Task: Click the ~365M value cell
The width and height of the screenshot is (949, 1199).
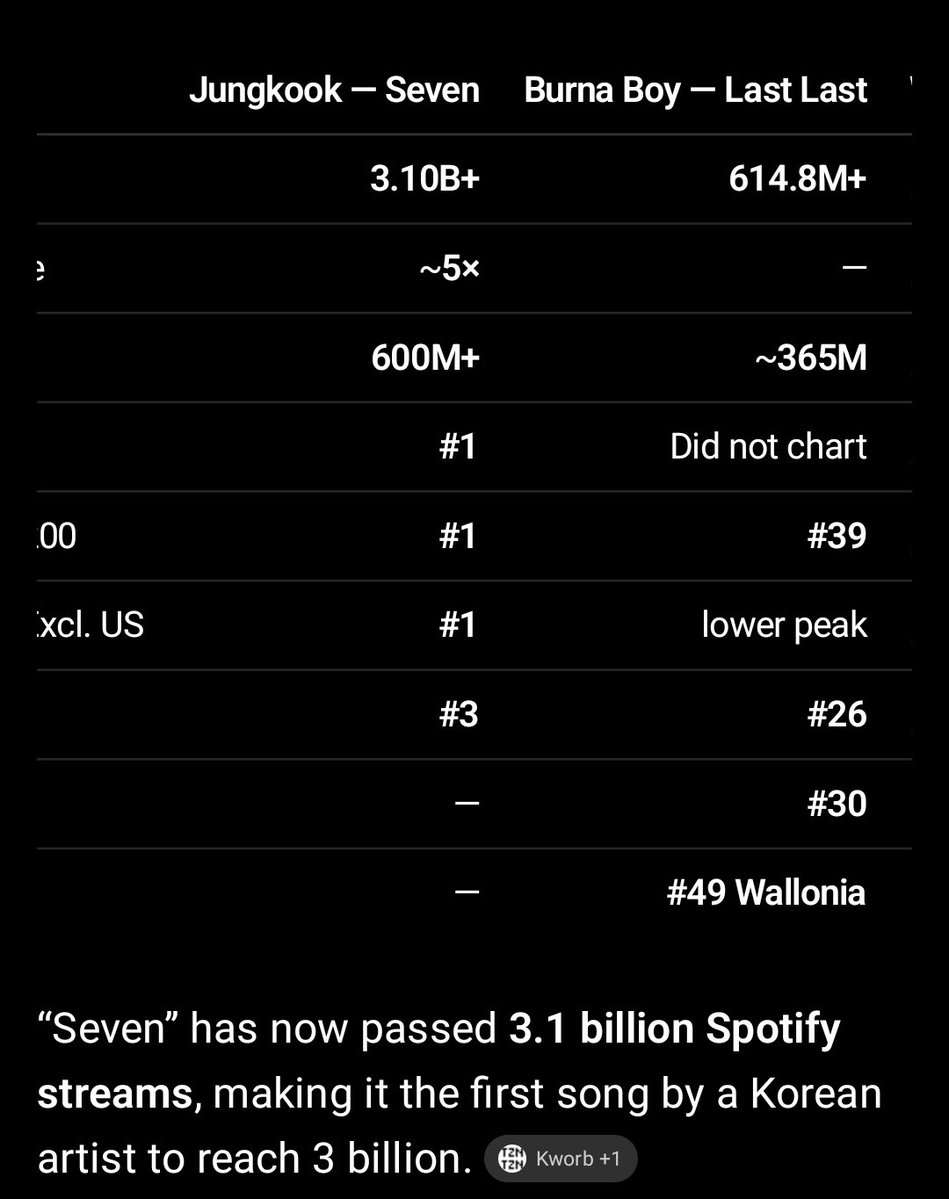Action: pos(811,358)
